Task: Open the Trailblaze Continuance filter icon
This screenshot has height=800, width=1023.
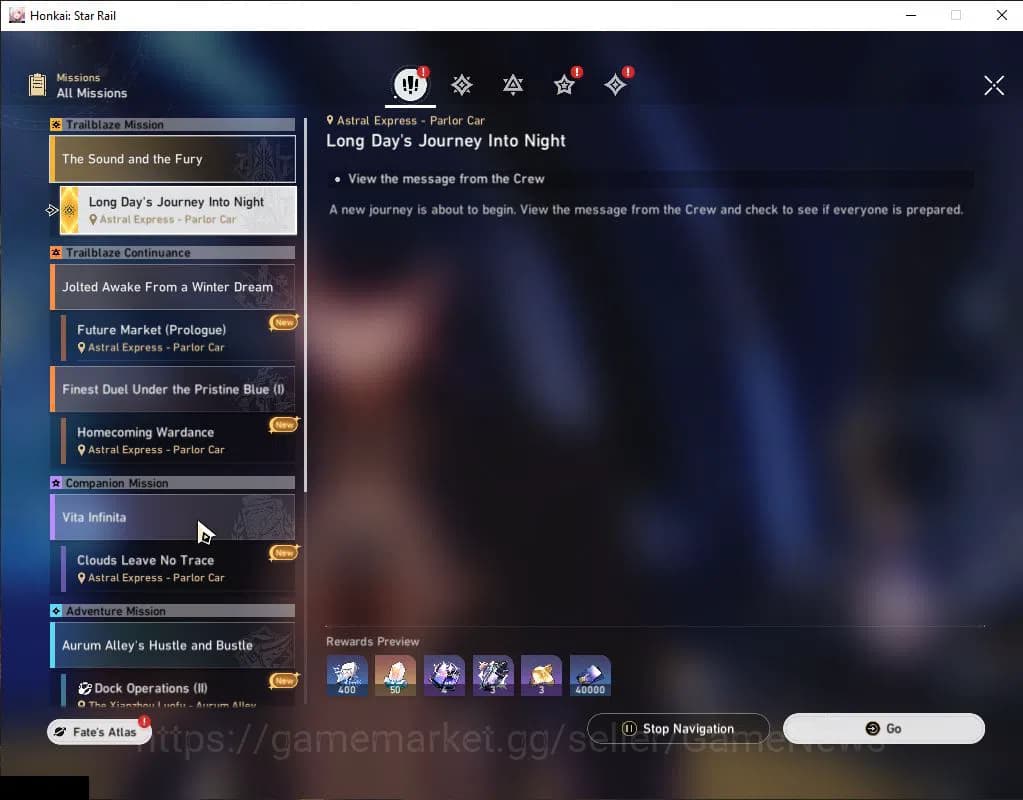Action: coord(513,85)
